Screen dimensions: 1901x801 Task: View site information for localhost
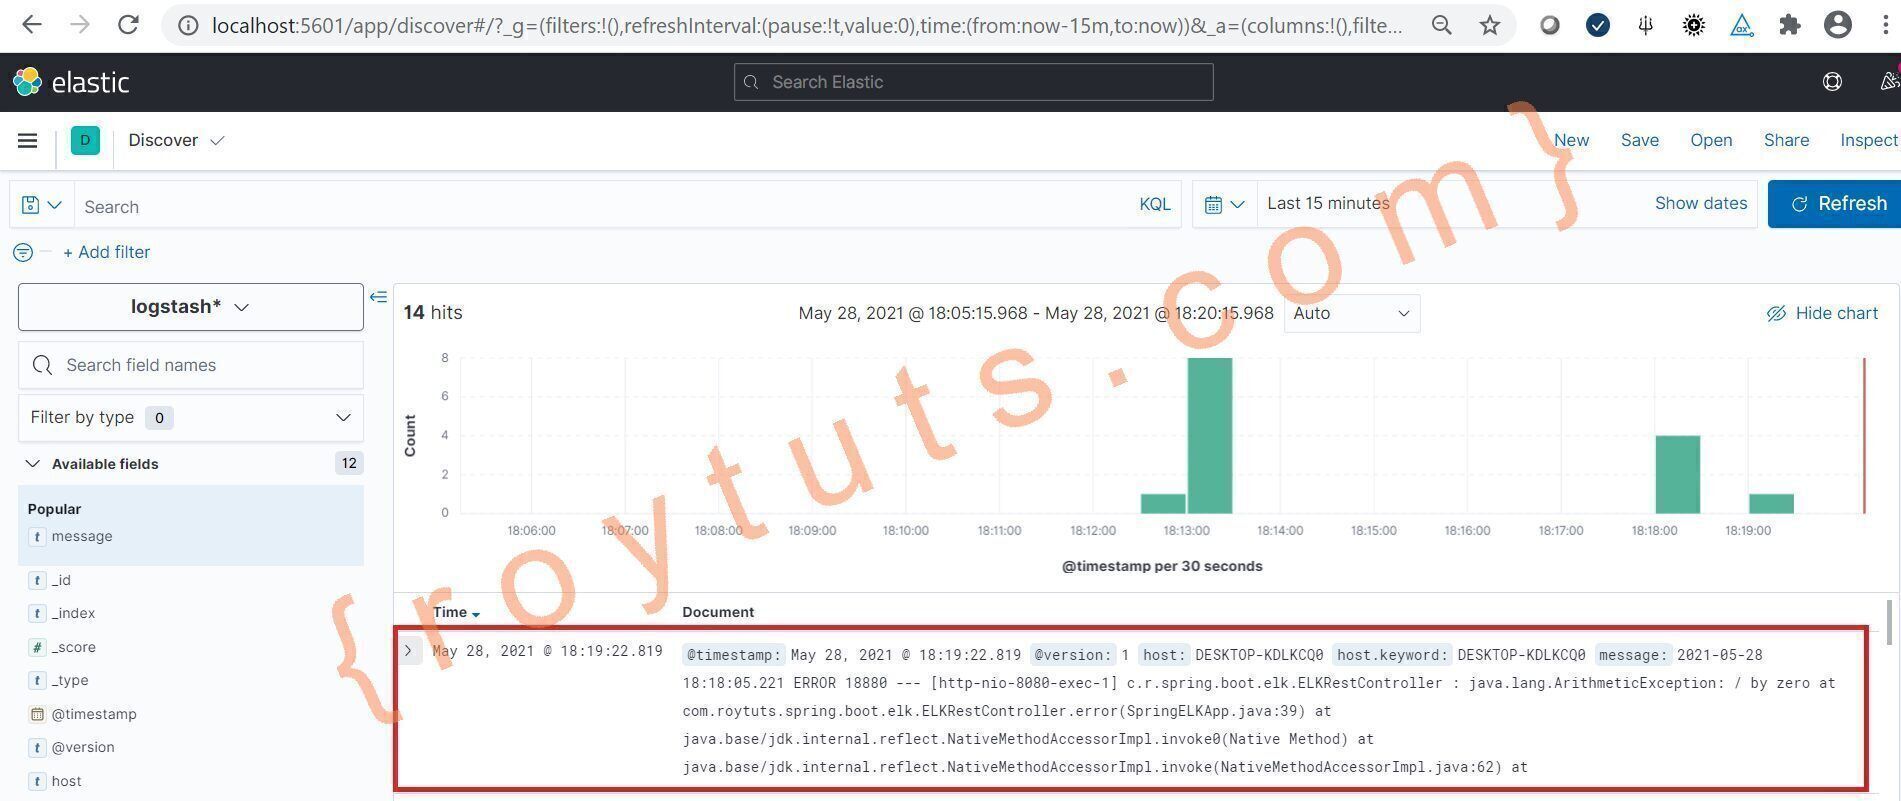[187, 26]
